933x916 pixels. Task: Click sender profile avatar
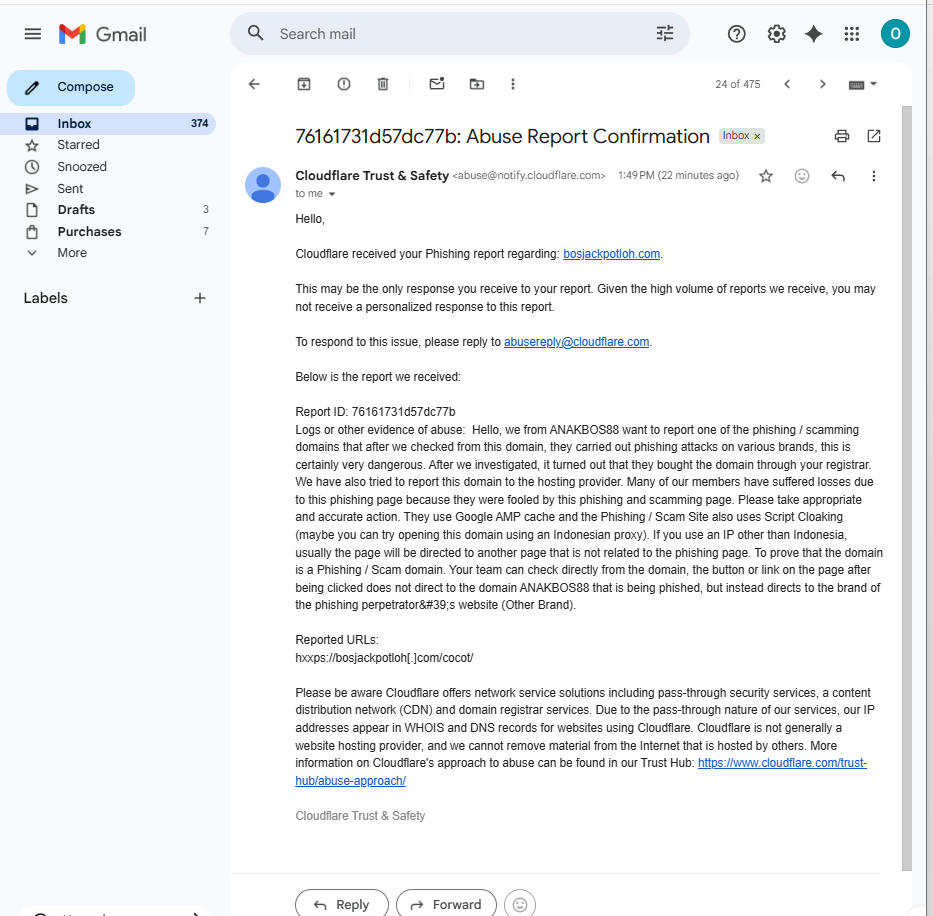tap(263, 185)
